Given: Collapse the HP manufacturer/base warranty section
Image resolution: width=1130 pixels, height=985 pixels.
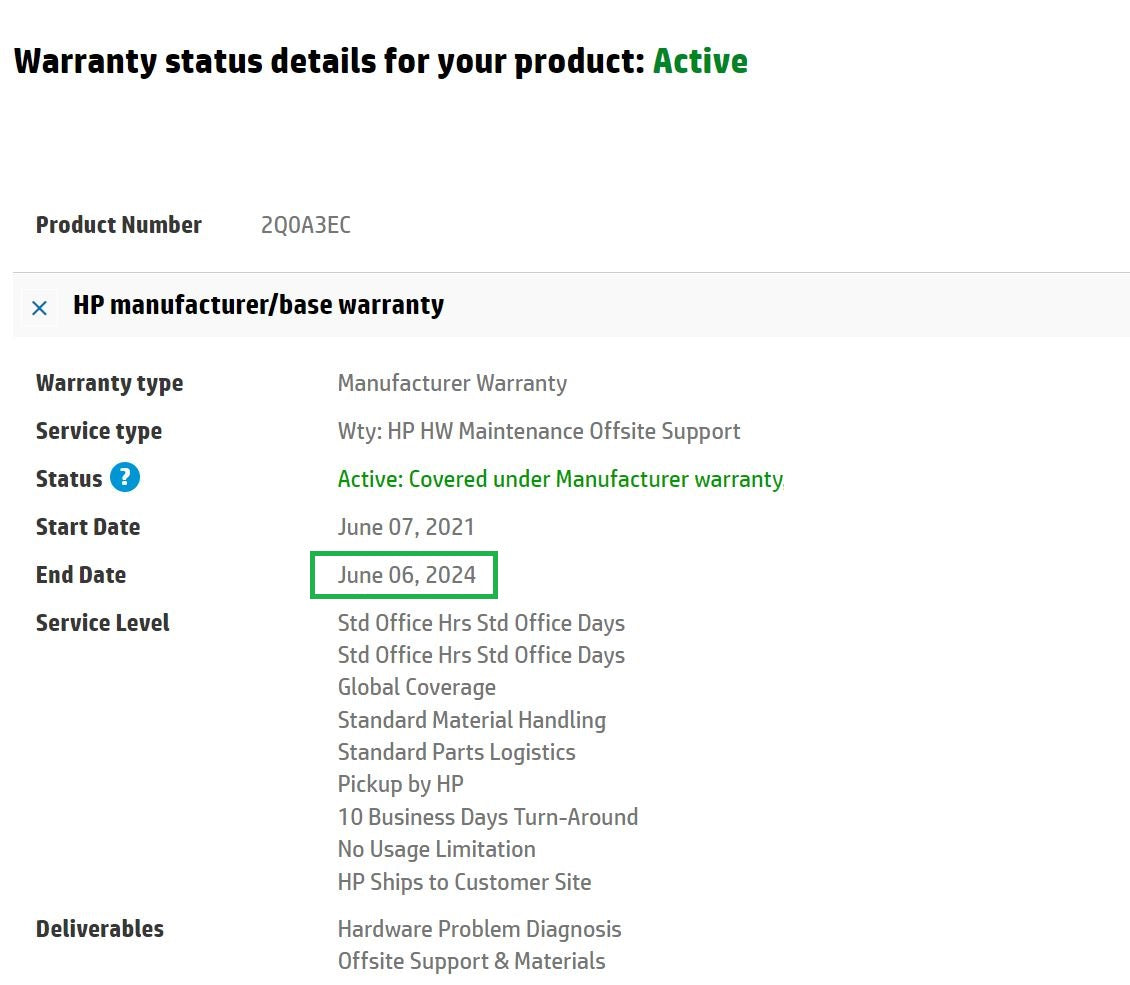Looking at the screenshot, I should (40, 308).
